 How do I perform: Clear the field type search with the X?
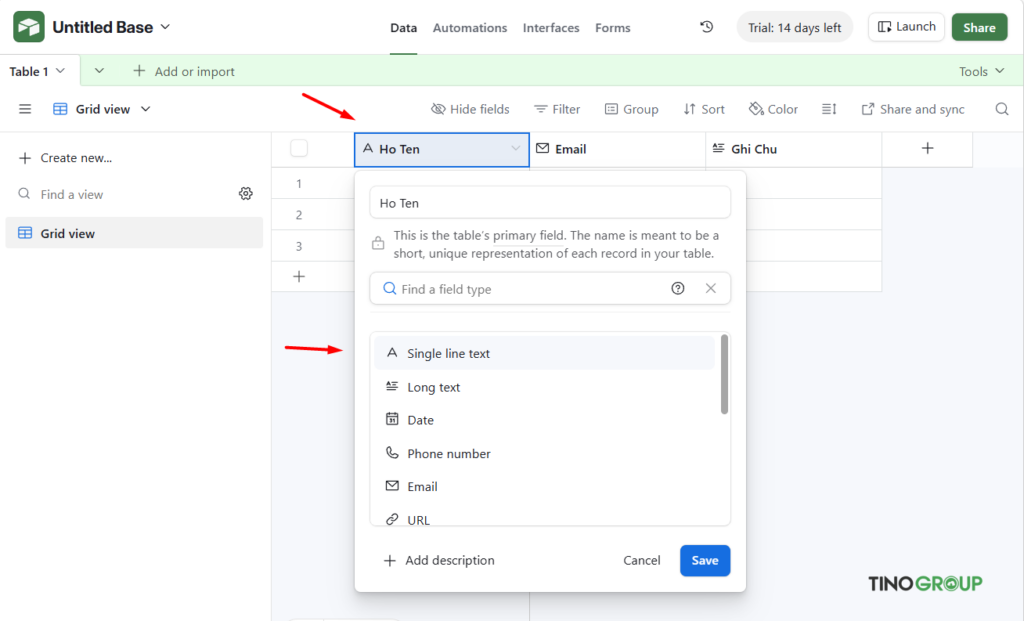(710, 288)
